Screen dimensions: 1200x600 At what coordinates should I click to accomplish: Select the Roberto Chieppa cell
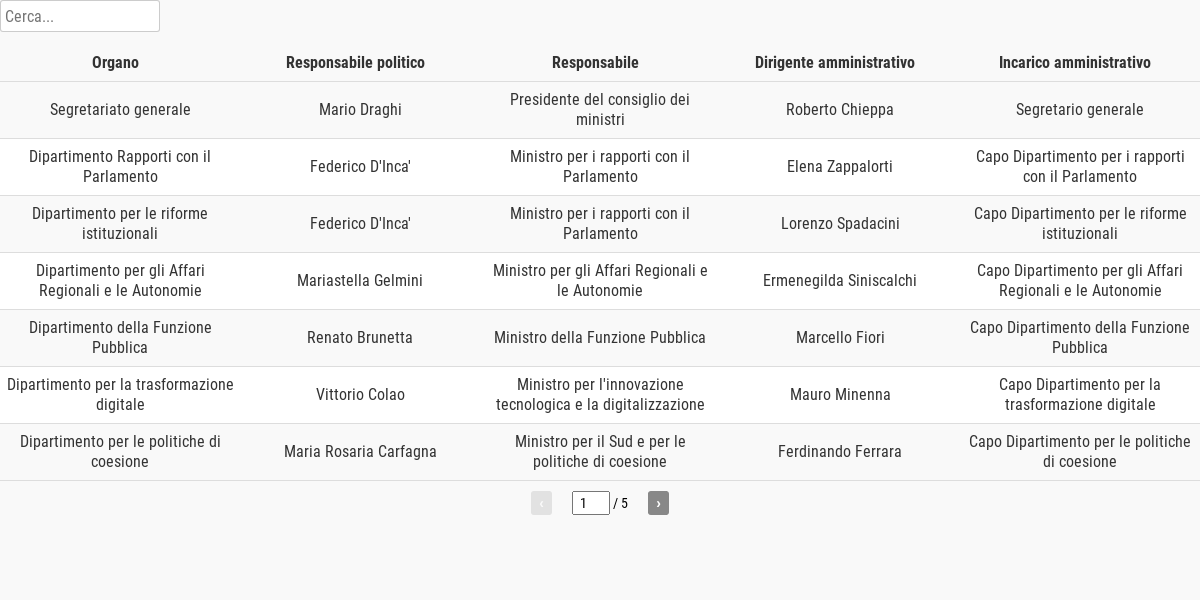[840, 110]
